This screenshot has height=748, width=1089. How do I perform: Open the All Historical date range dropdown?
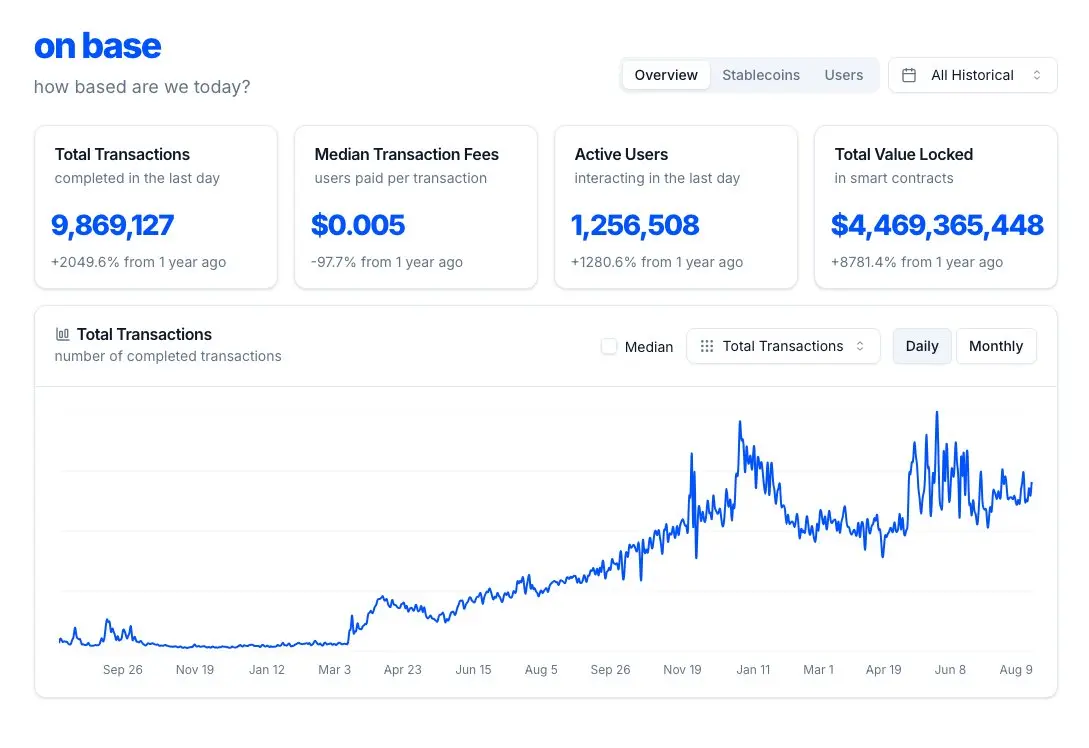972,75
